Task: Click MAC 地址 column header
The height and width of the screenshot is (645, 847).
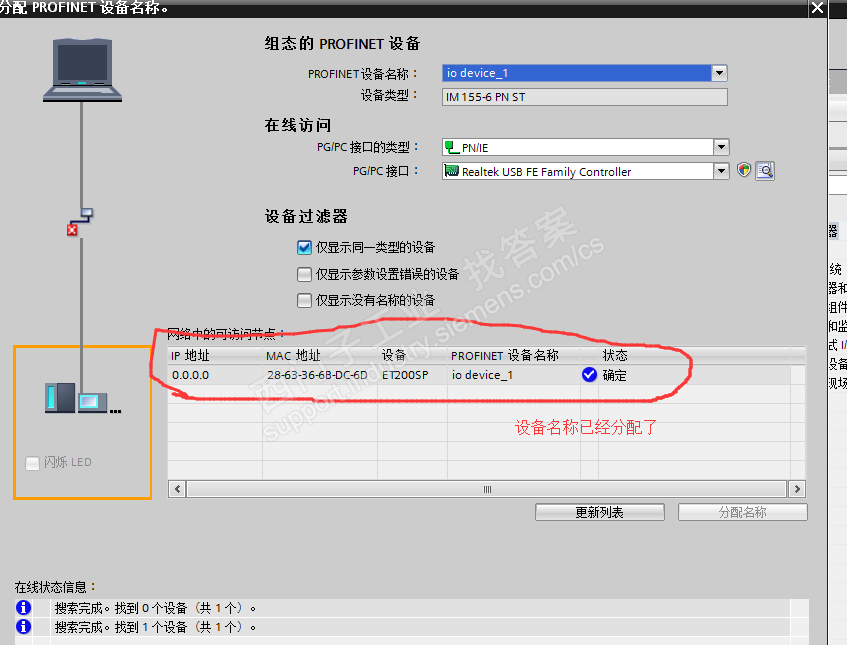Action: 320,355
